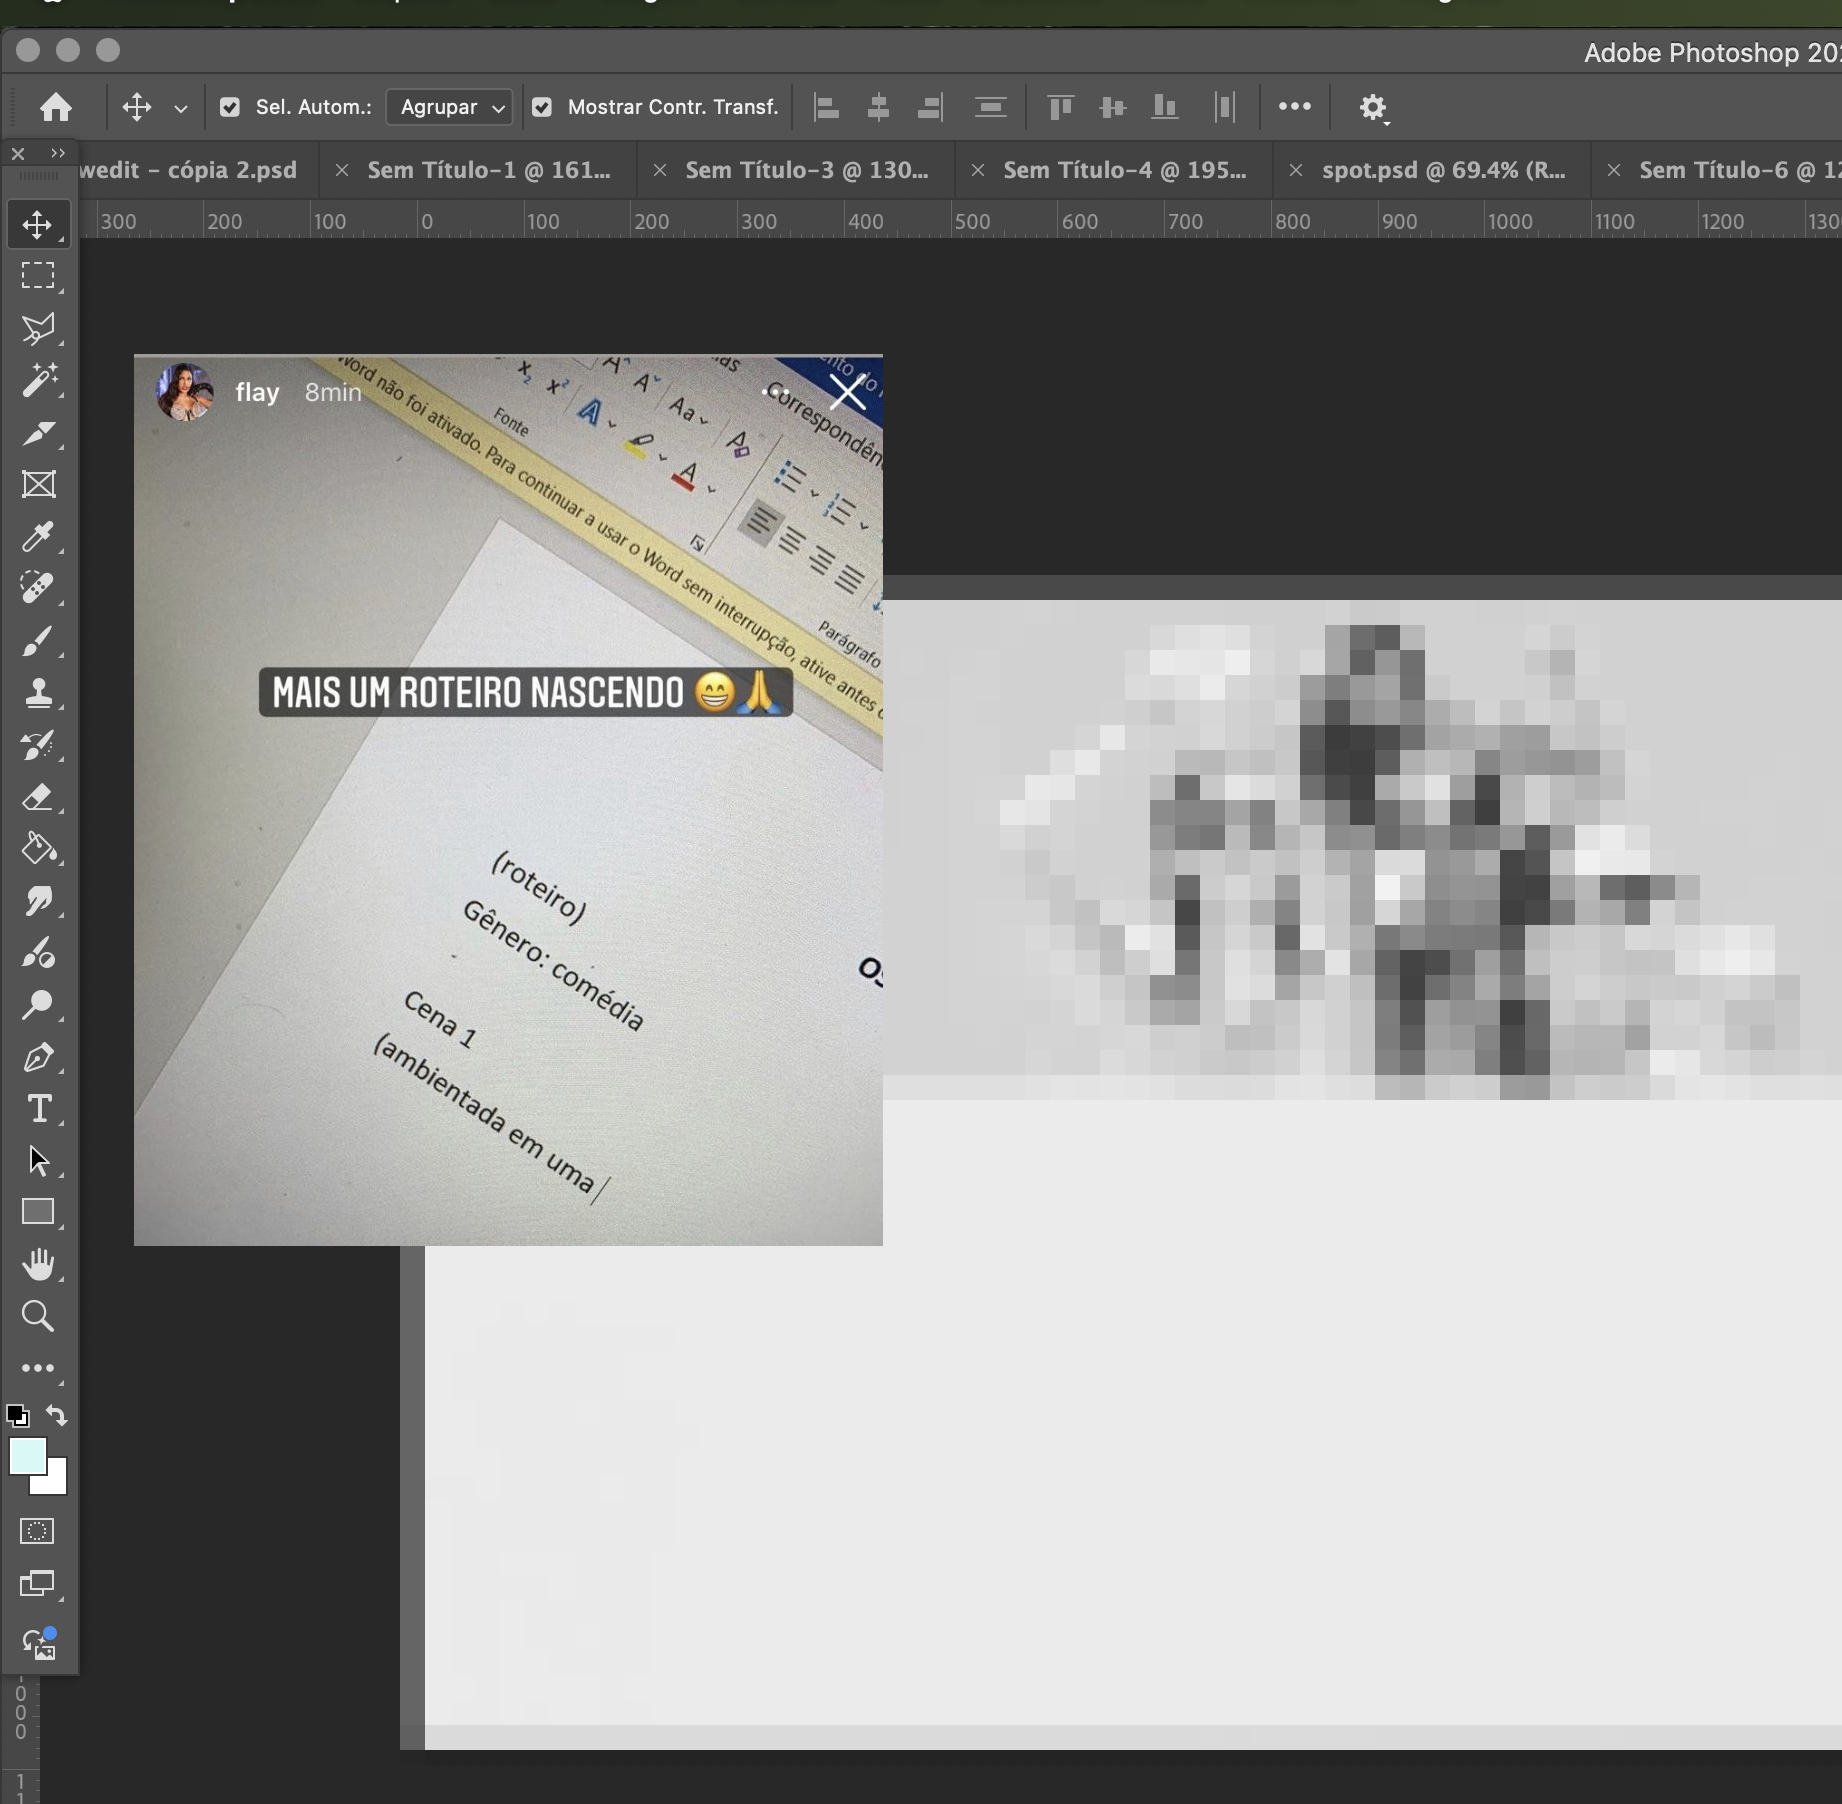Select the Magic Wand tool

click(38, 381)
